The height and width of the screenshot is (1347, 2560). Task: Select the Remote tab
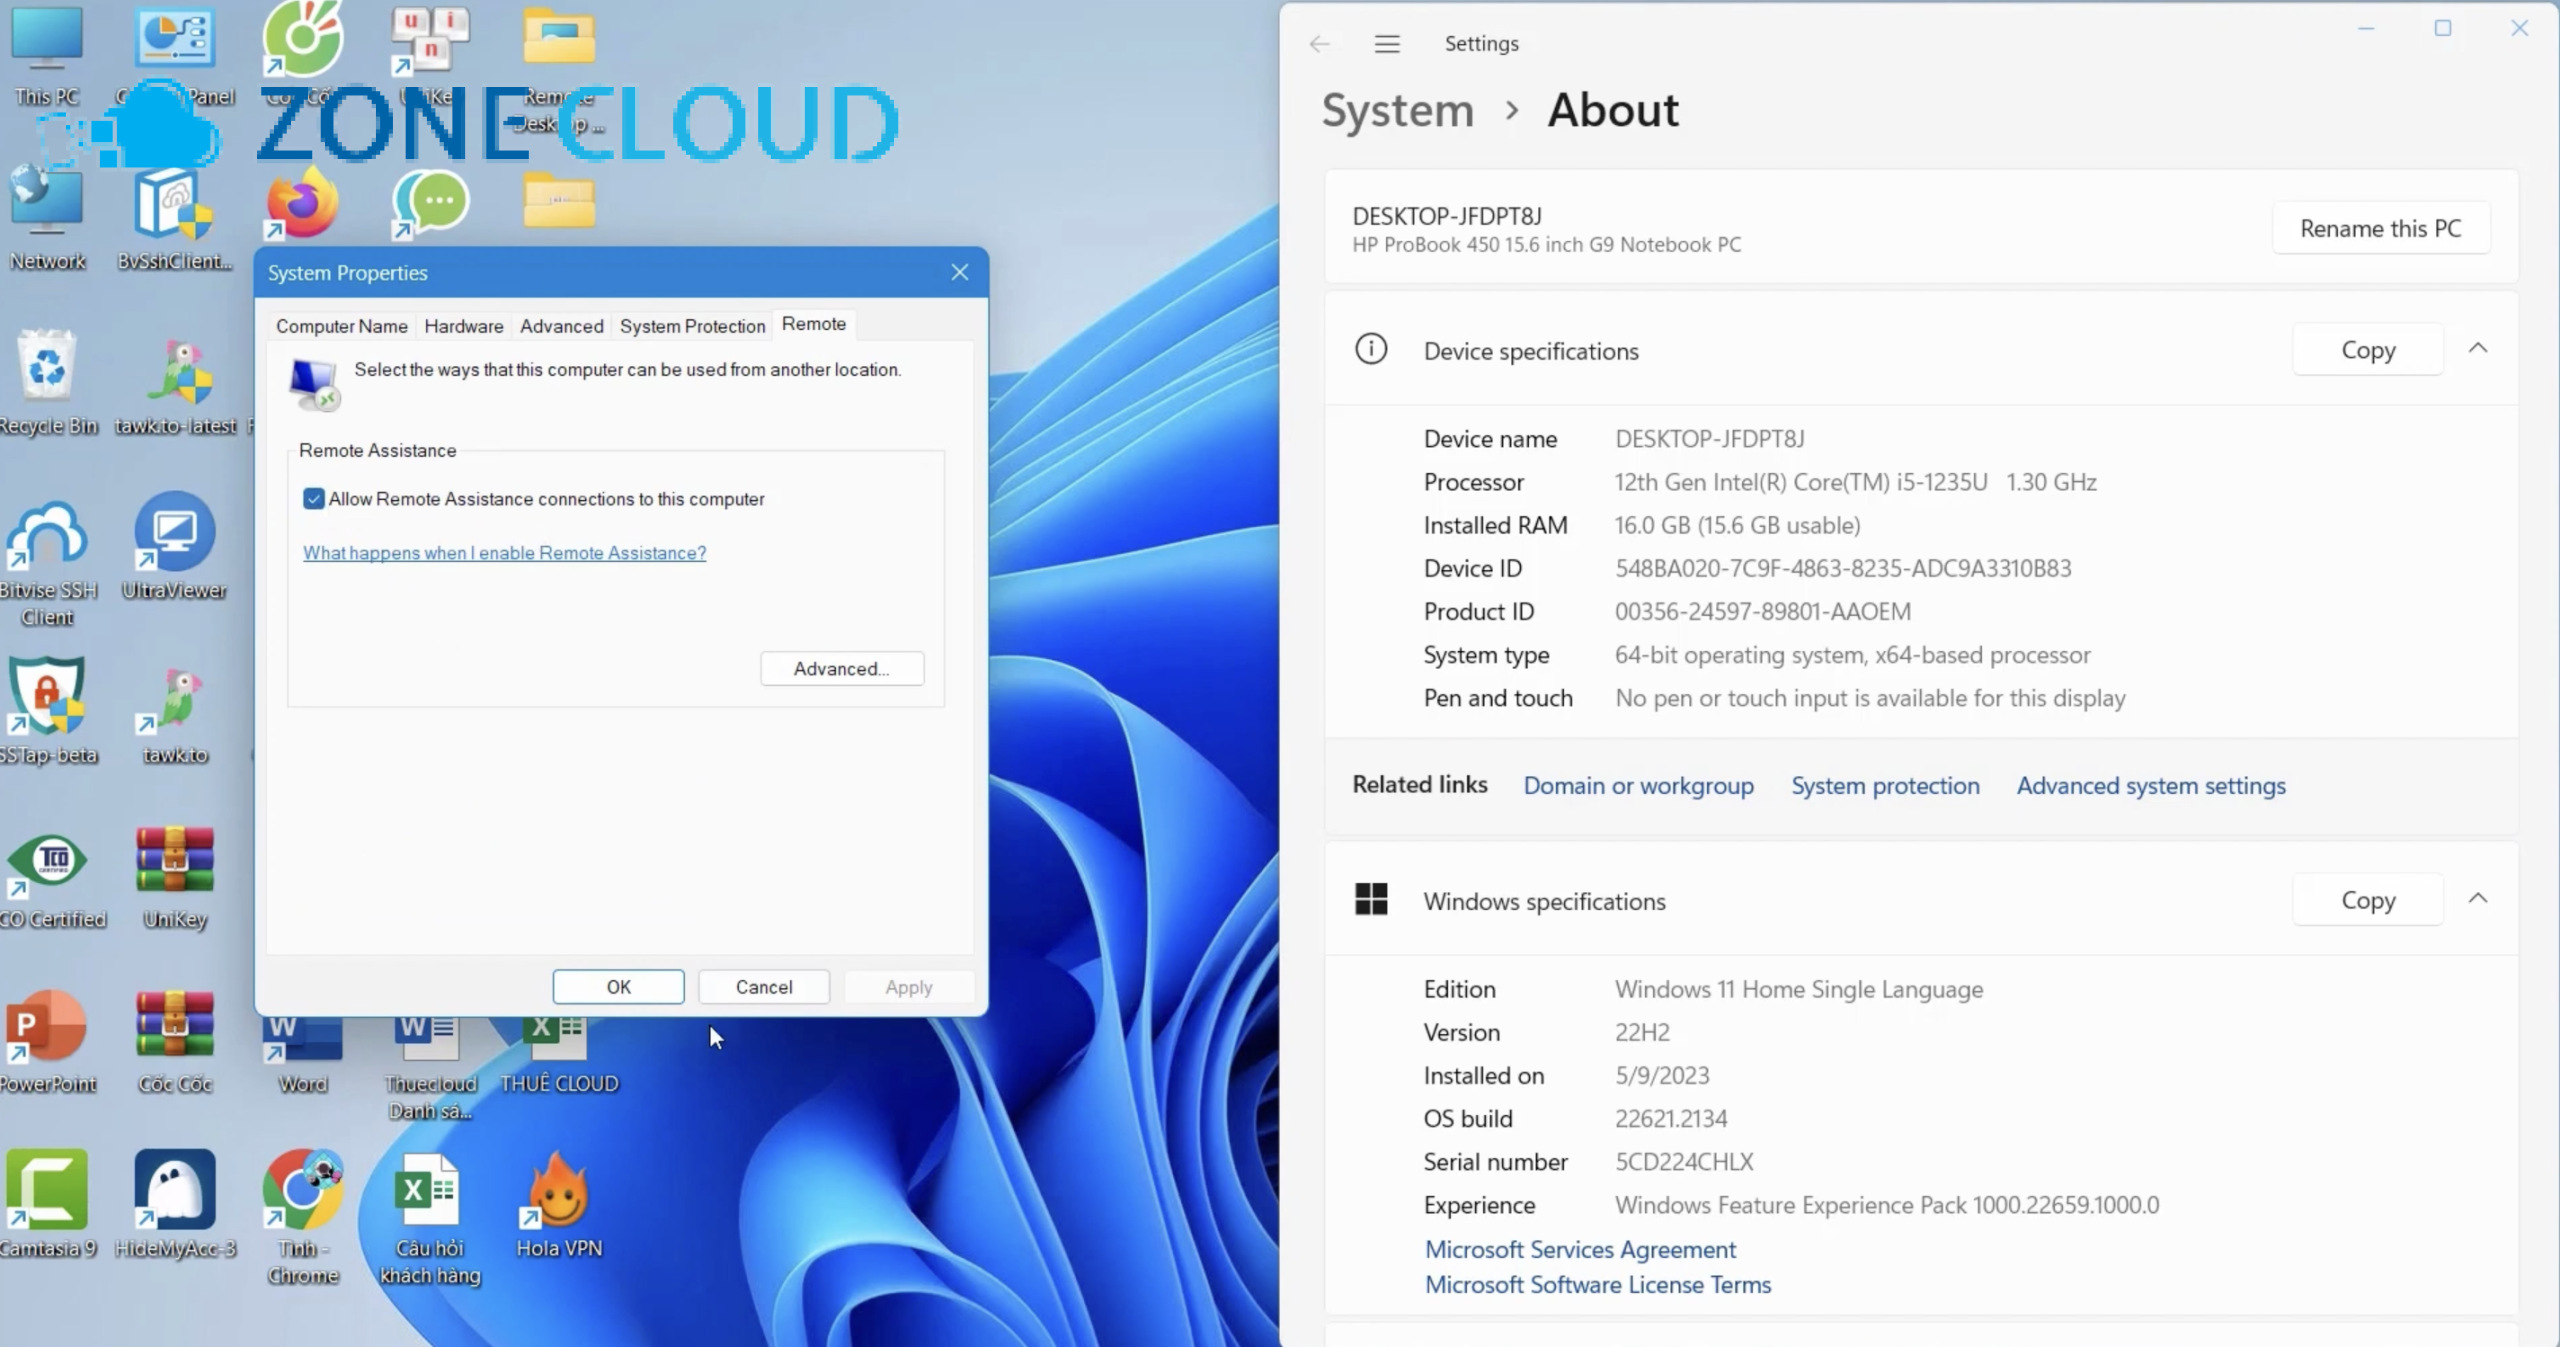pyautogui.click(x=814, y=324)
